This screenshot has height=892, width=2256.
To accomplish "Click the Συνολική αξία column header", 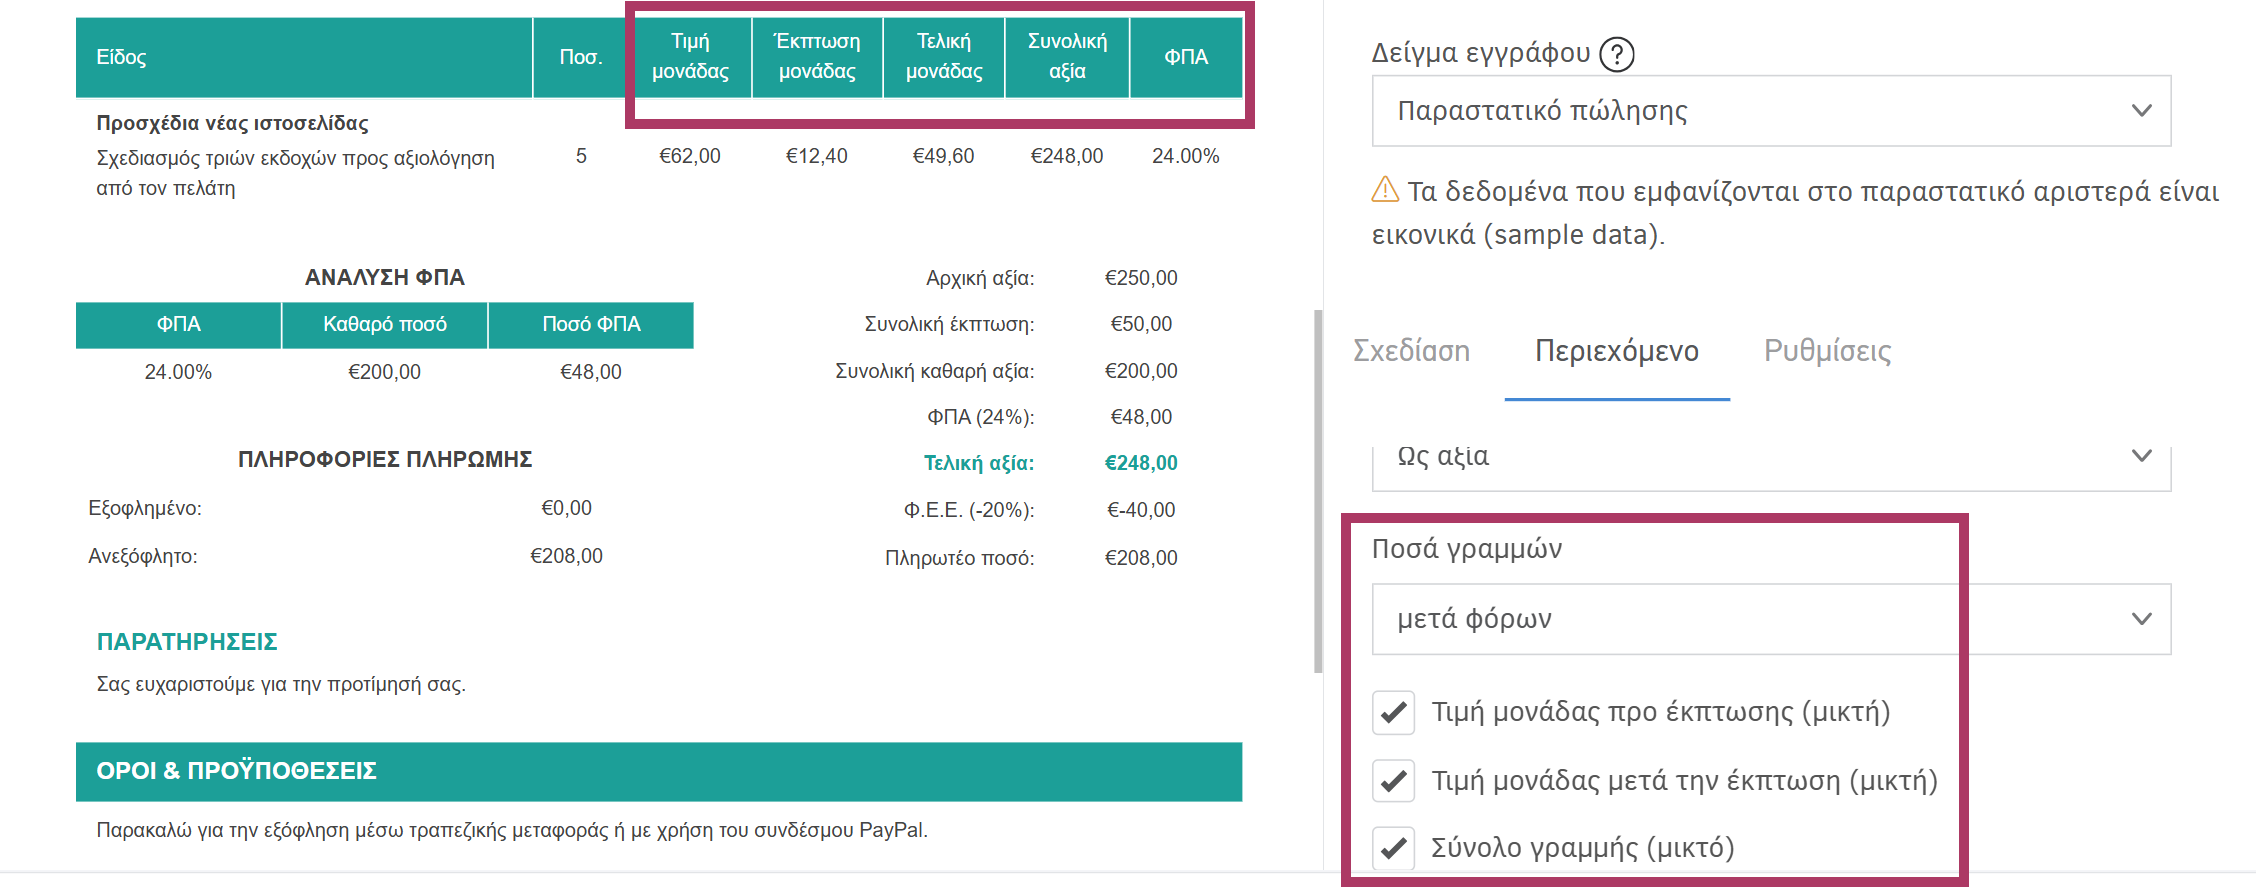I will point(1067,57).
